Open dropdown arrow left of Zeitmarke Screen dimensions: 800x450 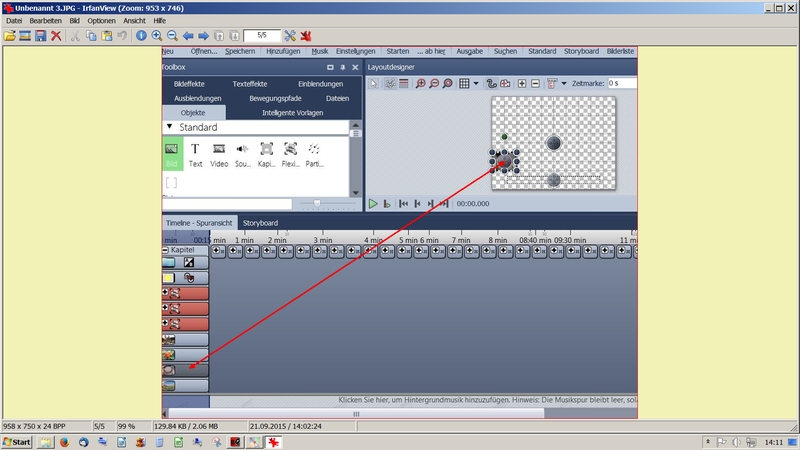pyautogui.click(x=564, y=83)
